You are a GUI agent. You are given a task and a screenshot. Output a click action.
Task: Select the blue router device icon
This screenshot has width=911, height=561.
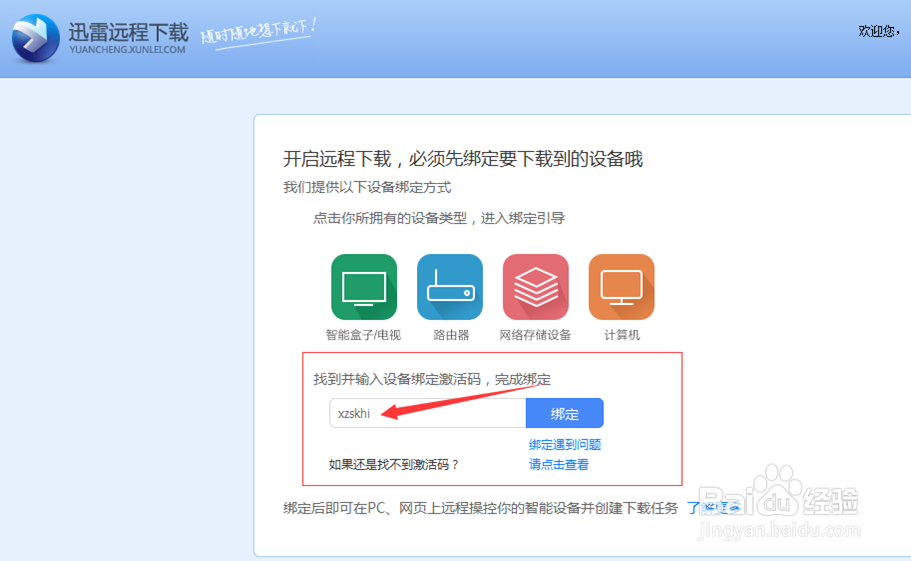click(450, 287)
